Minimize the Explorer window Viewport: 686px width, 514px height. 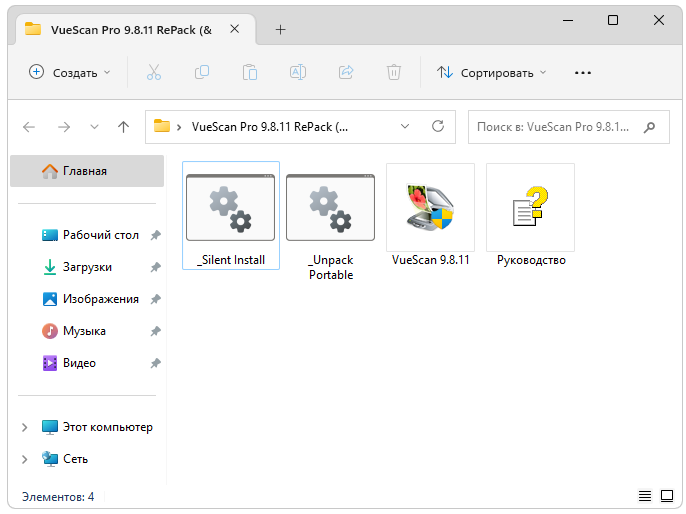click(568, 21)
